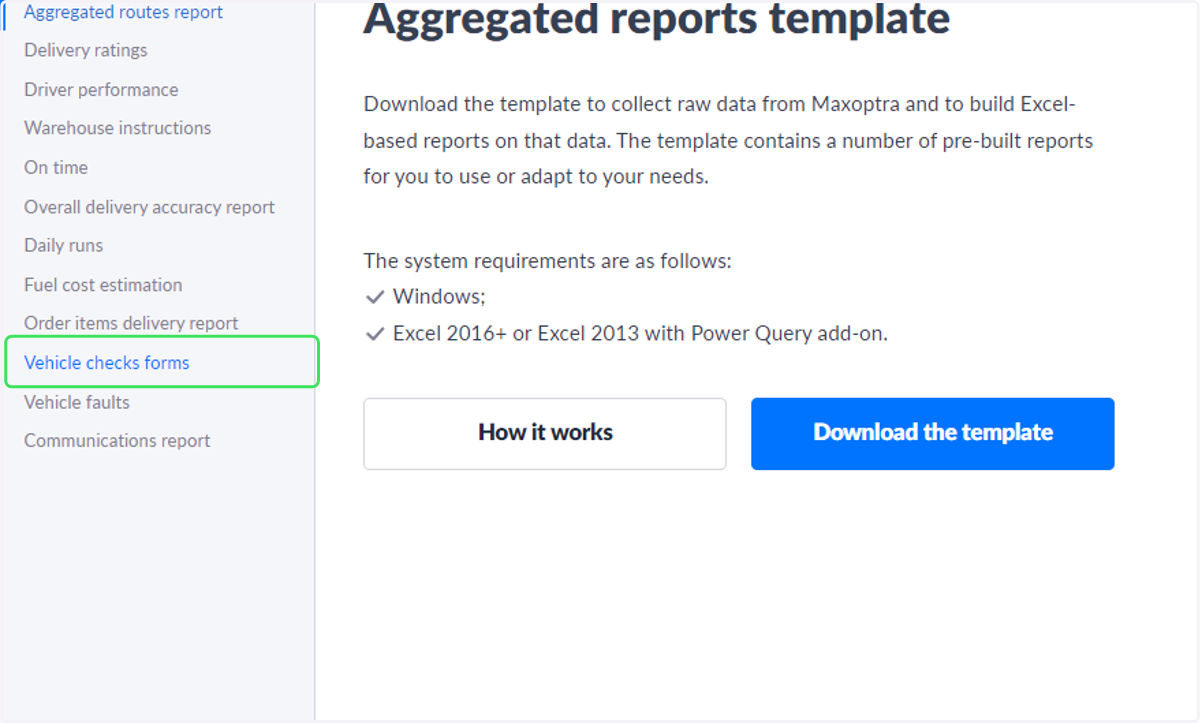Go to Daily runs report
Viewport: 1200px width, 723px height.
coord(63,245)
